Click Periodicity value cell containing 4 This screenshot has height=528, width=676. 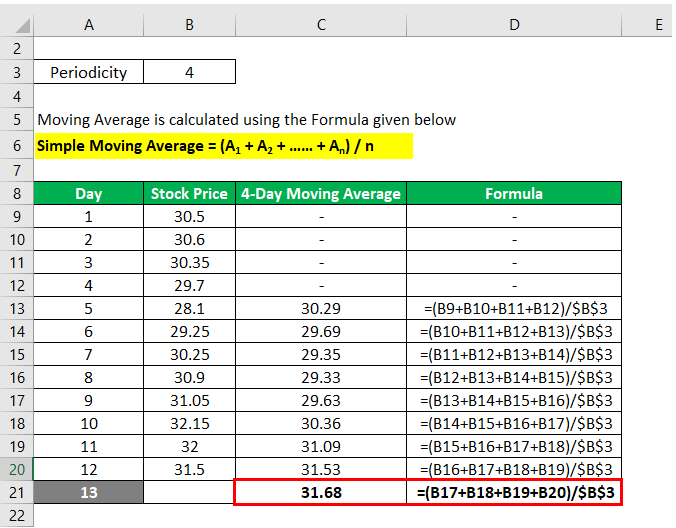tap(189, 72)
